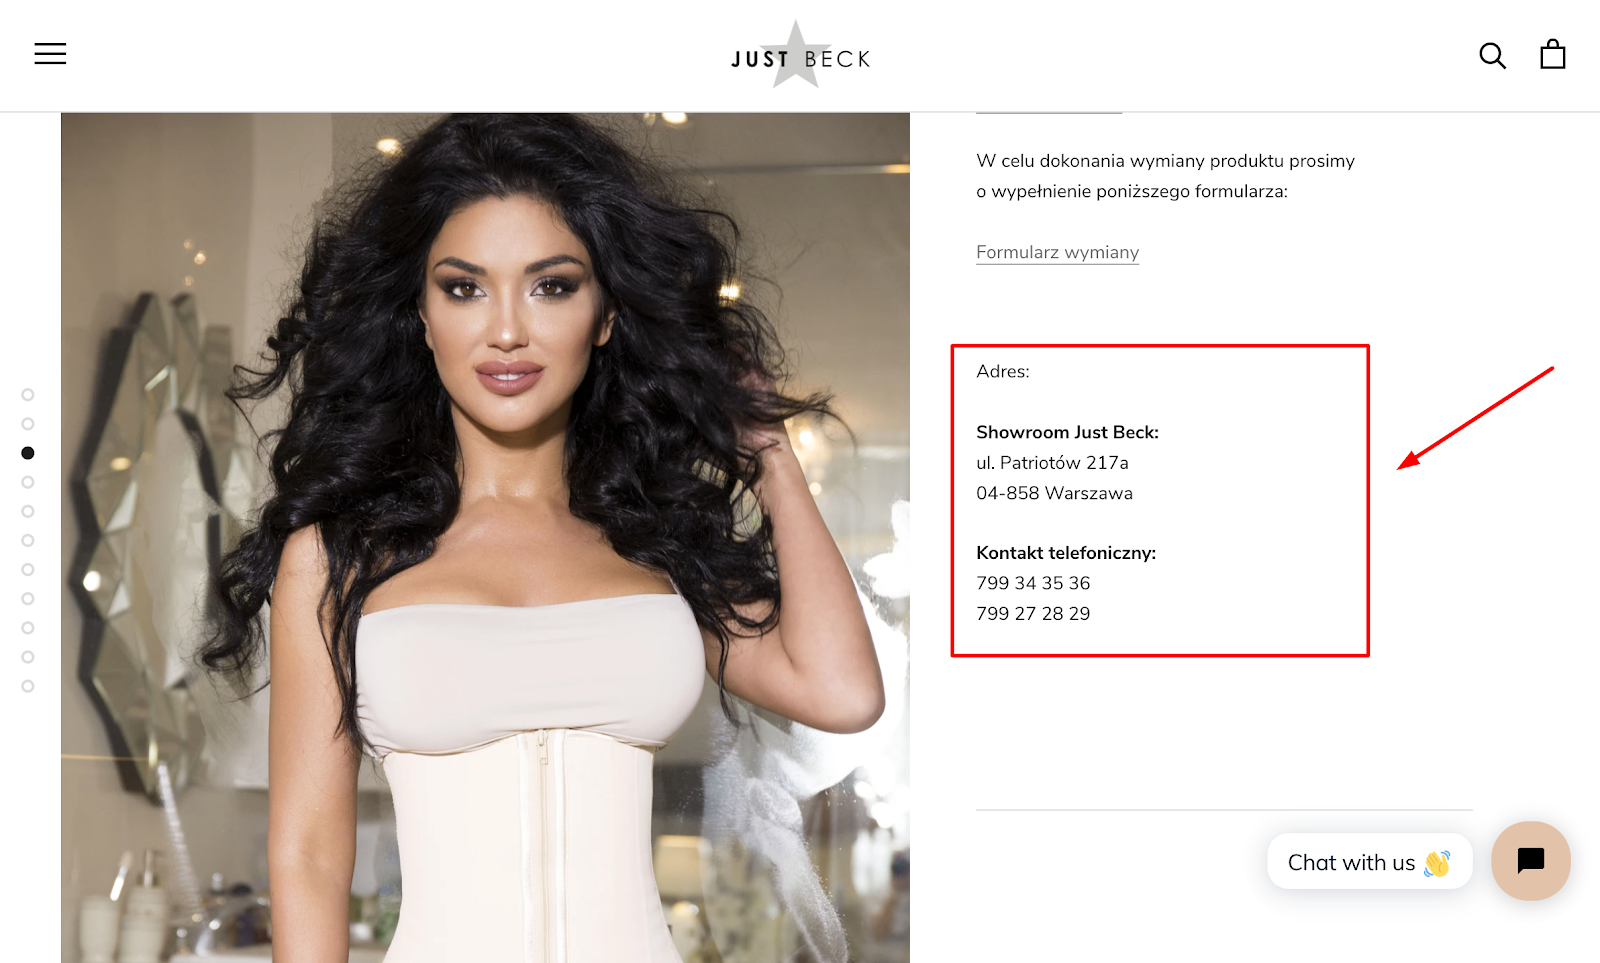Image resolution: width=1600 pixels, height=963 pixels.
Task: Select the eighth image pagination dot
Action: [x=28, y=598]
